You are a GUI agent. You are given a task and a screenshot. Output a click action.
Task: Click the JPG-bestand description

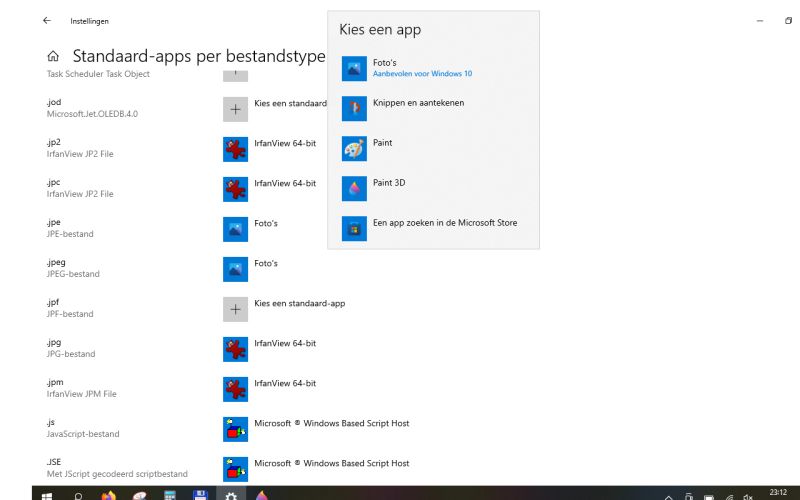coord(71,354)
